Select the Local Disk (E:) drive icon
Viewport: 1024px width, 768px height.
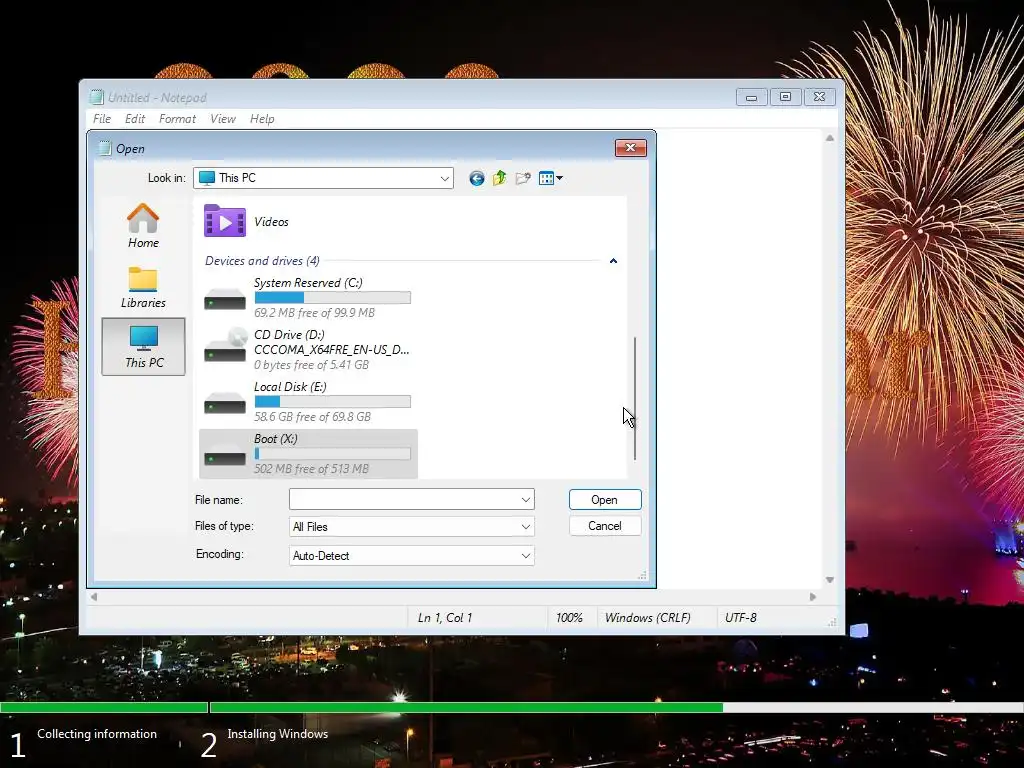225,403
